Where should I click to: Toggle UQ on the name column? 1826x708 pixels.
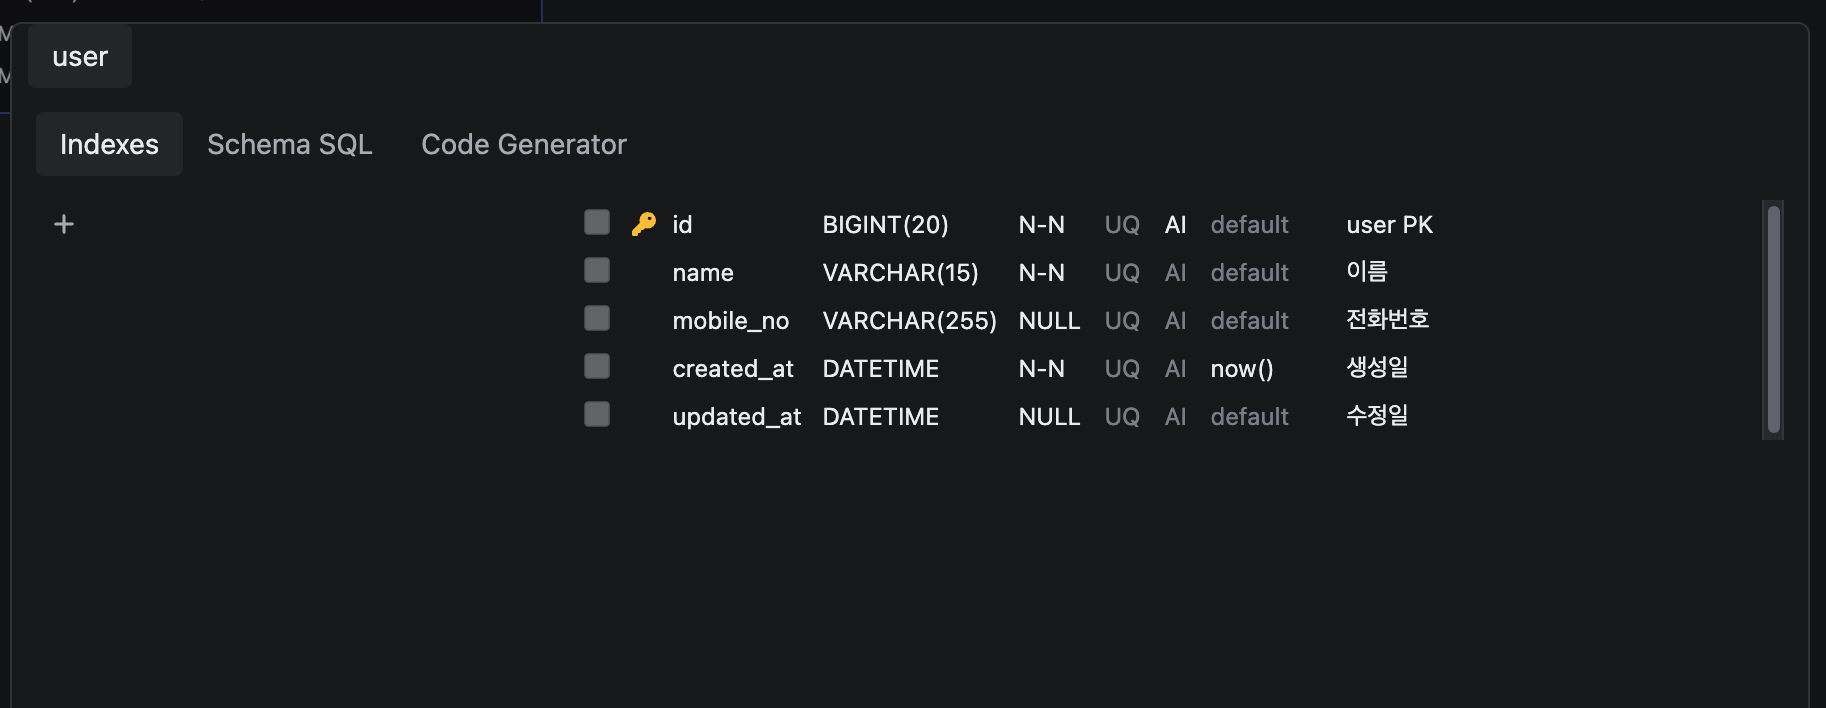(x=1121, y=273)
